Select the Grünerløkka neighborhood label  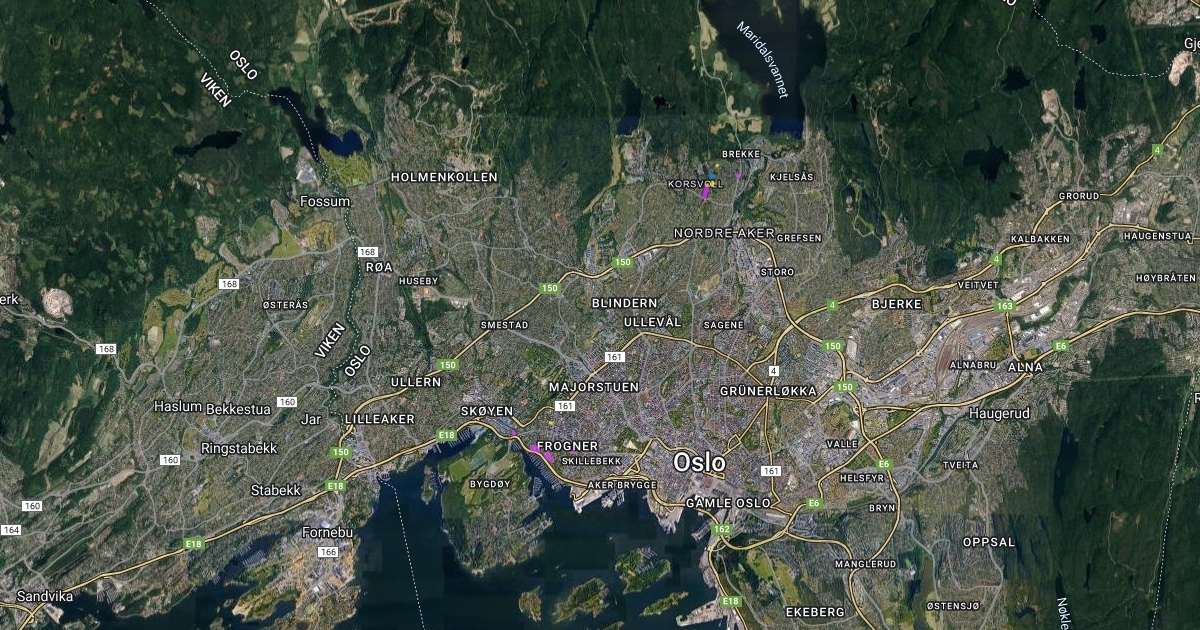[x=769, y=391]
